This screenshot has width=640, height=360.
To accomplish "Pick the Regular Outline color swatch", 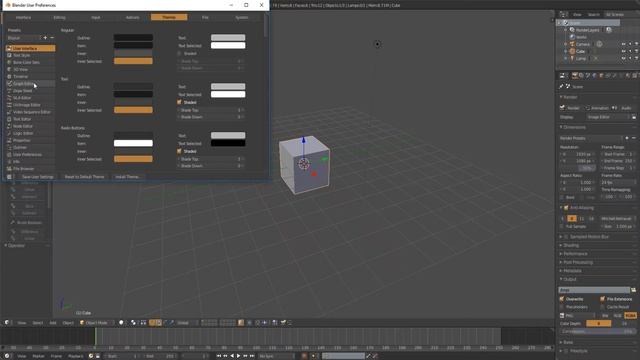I will tap(133, 38).
